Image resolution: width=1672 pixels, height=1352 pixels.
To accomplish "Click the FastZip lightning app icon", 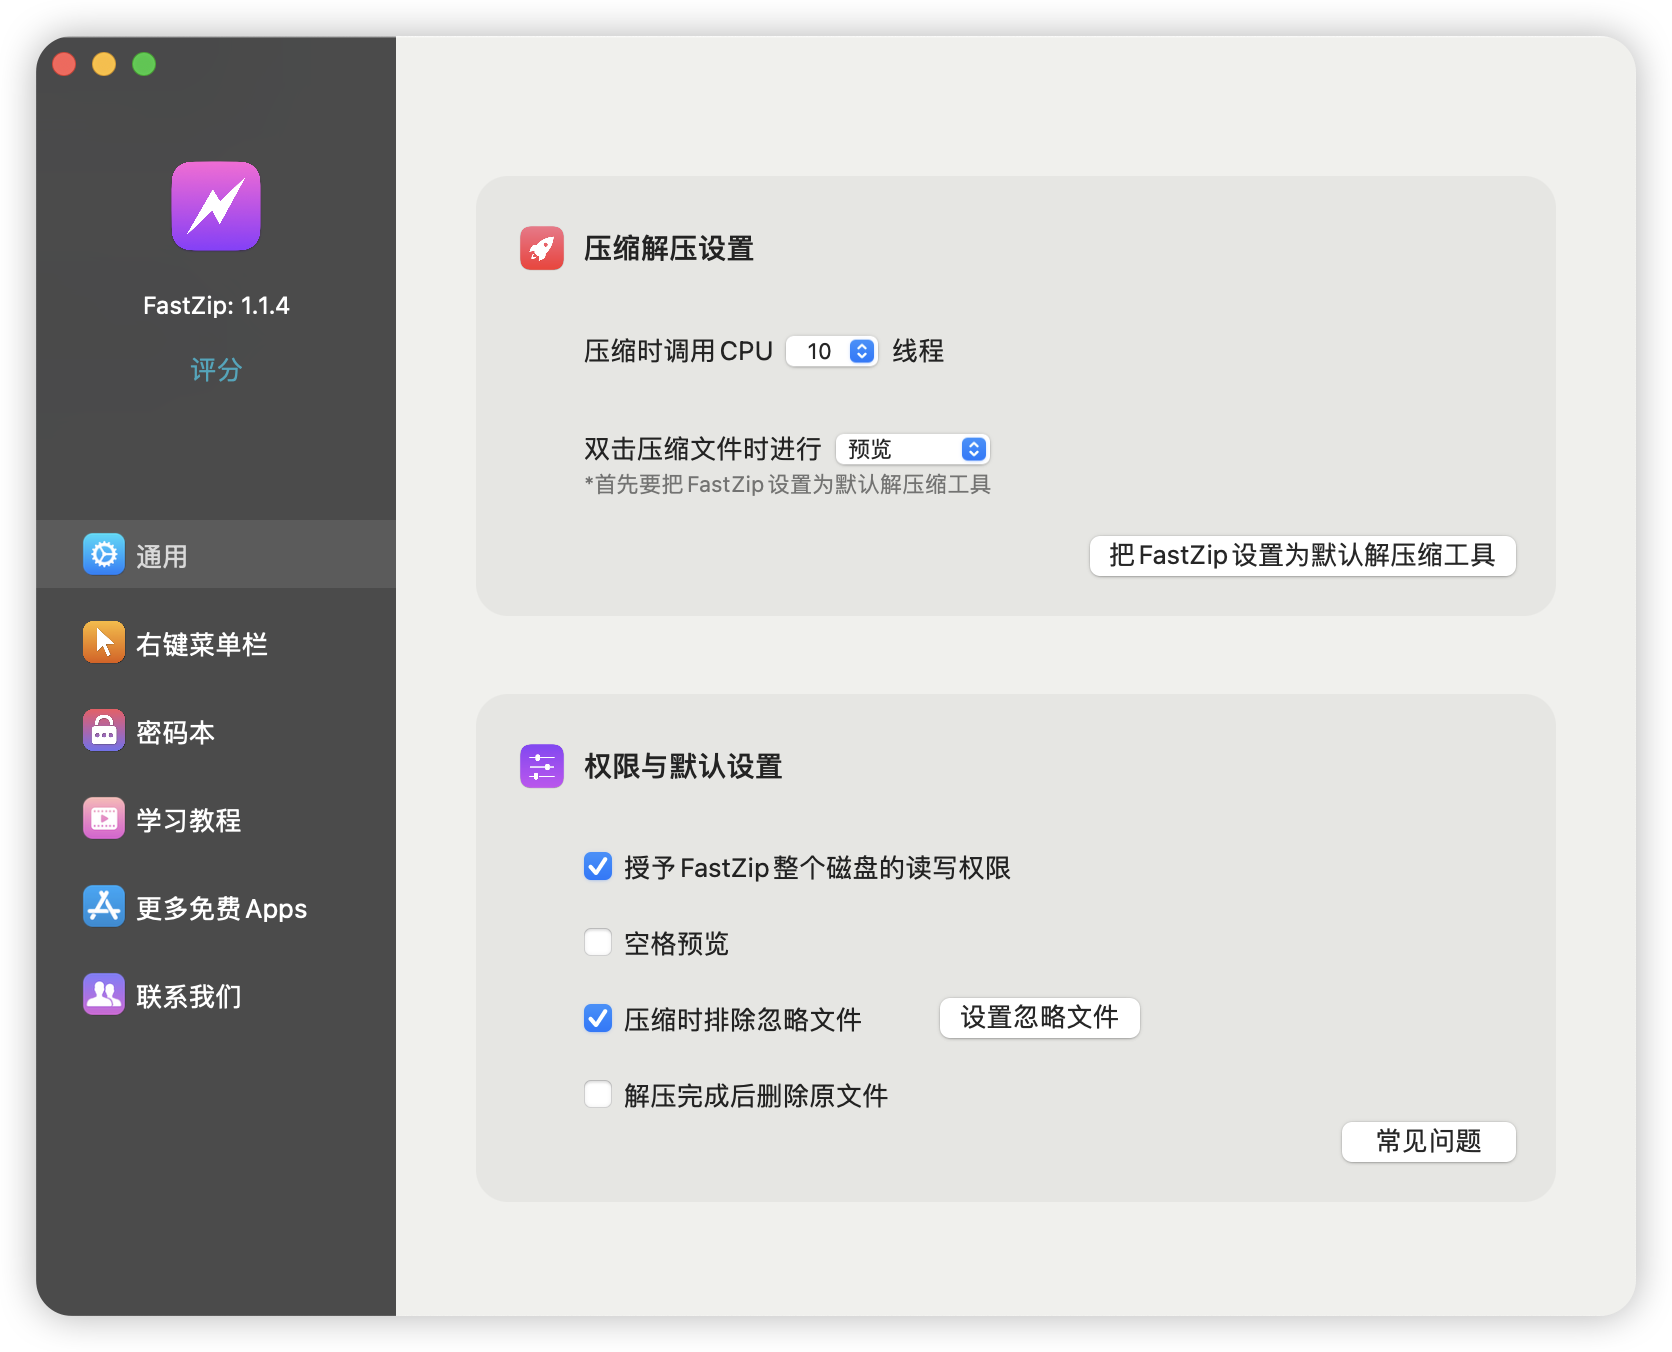I will pos(216,206).
